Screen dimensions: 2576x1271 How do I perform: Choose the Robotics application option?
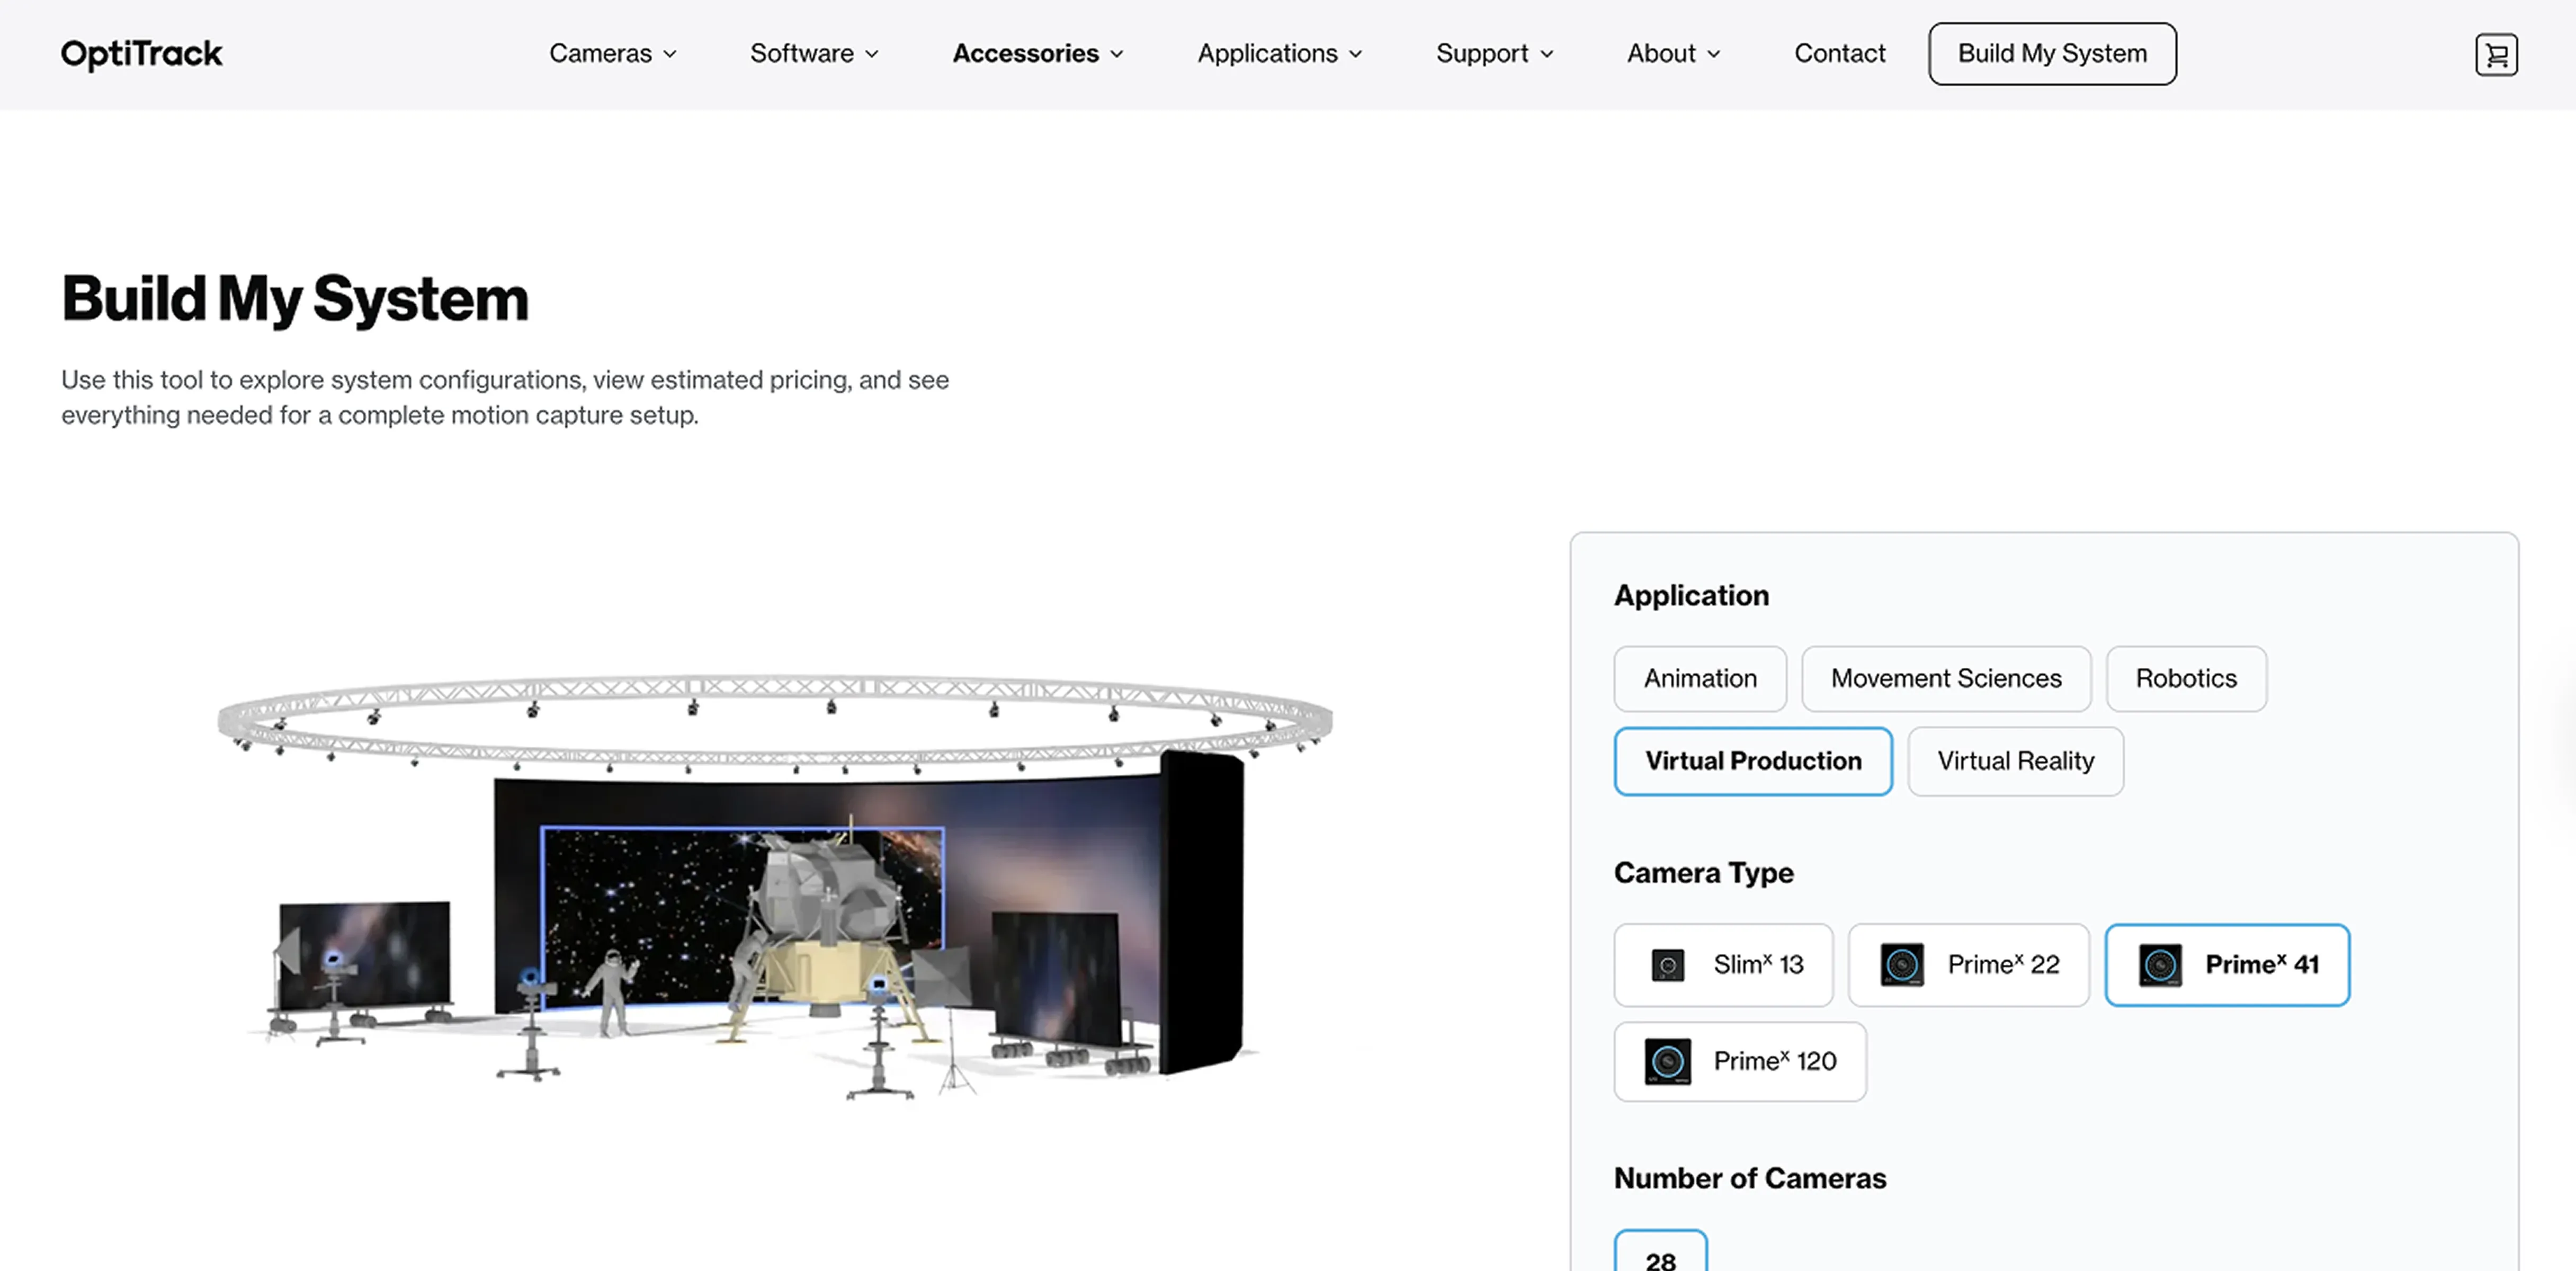click(2185, 679)
